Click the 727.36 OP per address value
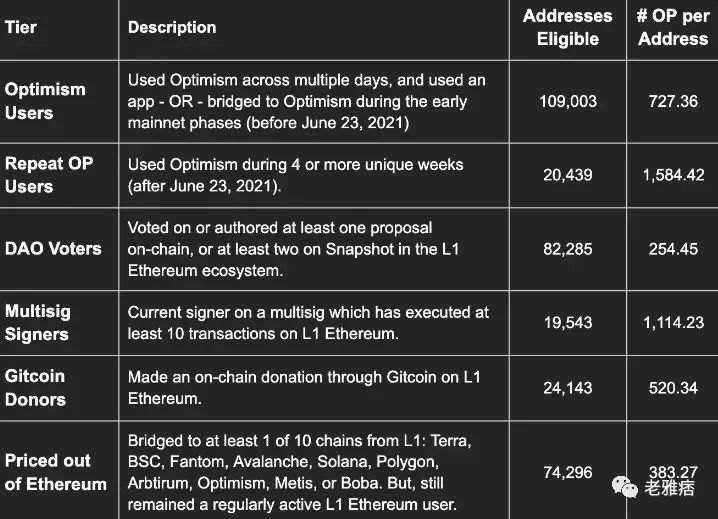This screenshot has height=519, width=718. point(673,102)
